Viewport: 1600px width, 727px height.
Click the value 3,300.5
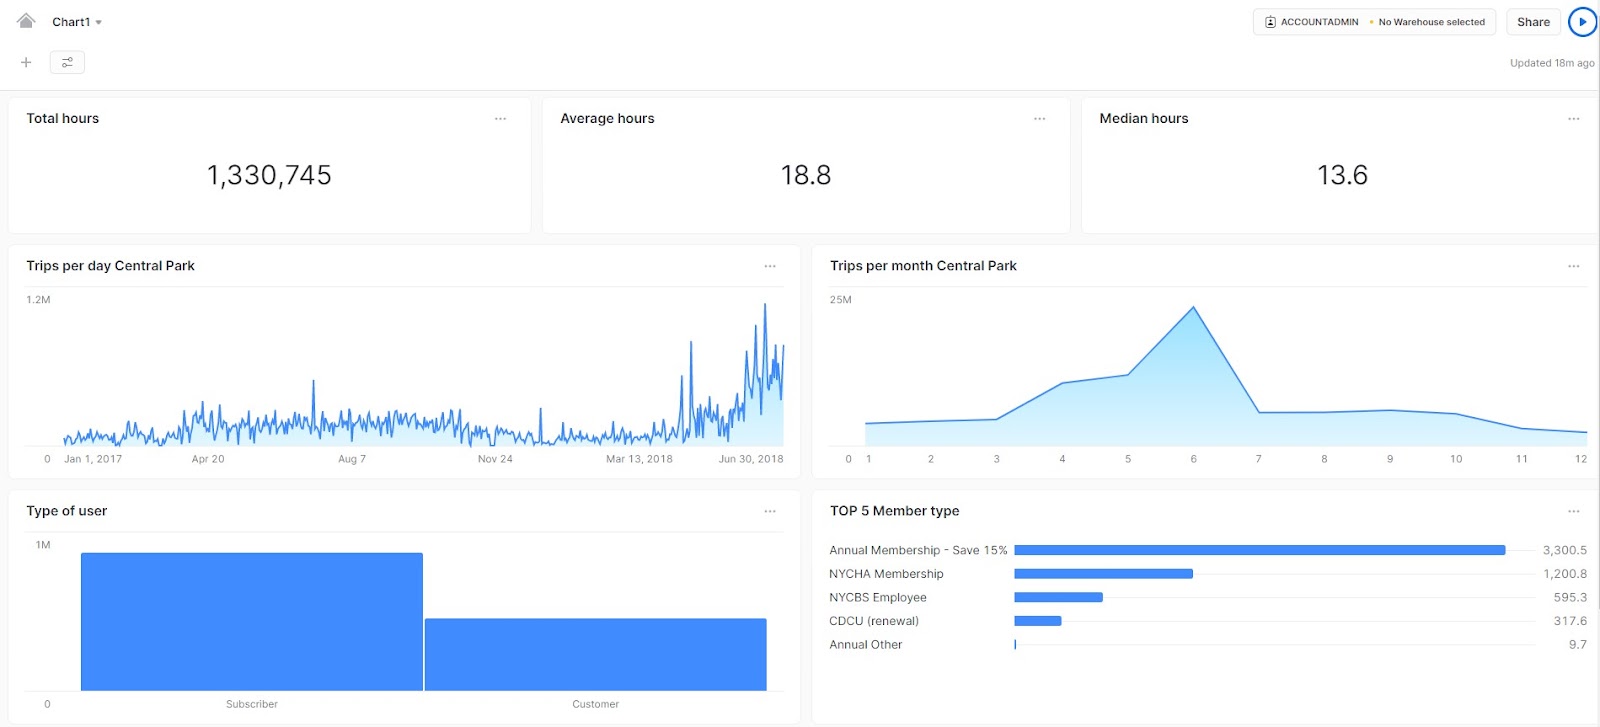1565,550
